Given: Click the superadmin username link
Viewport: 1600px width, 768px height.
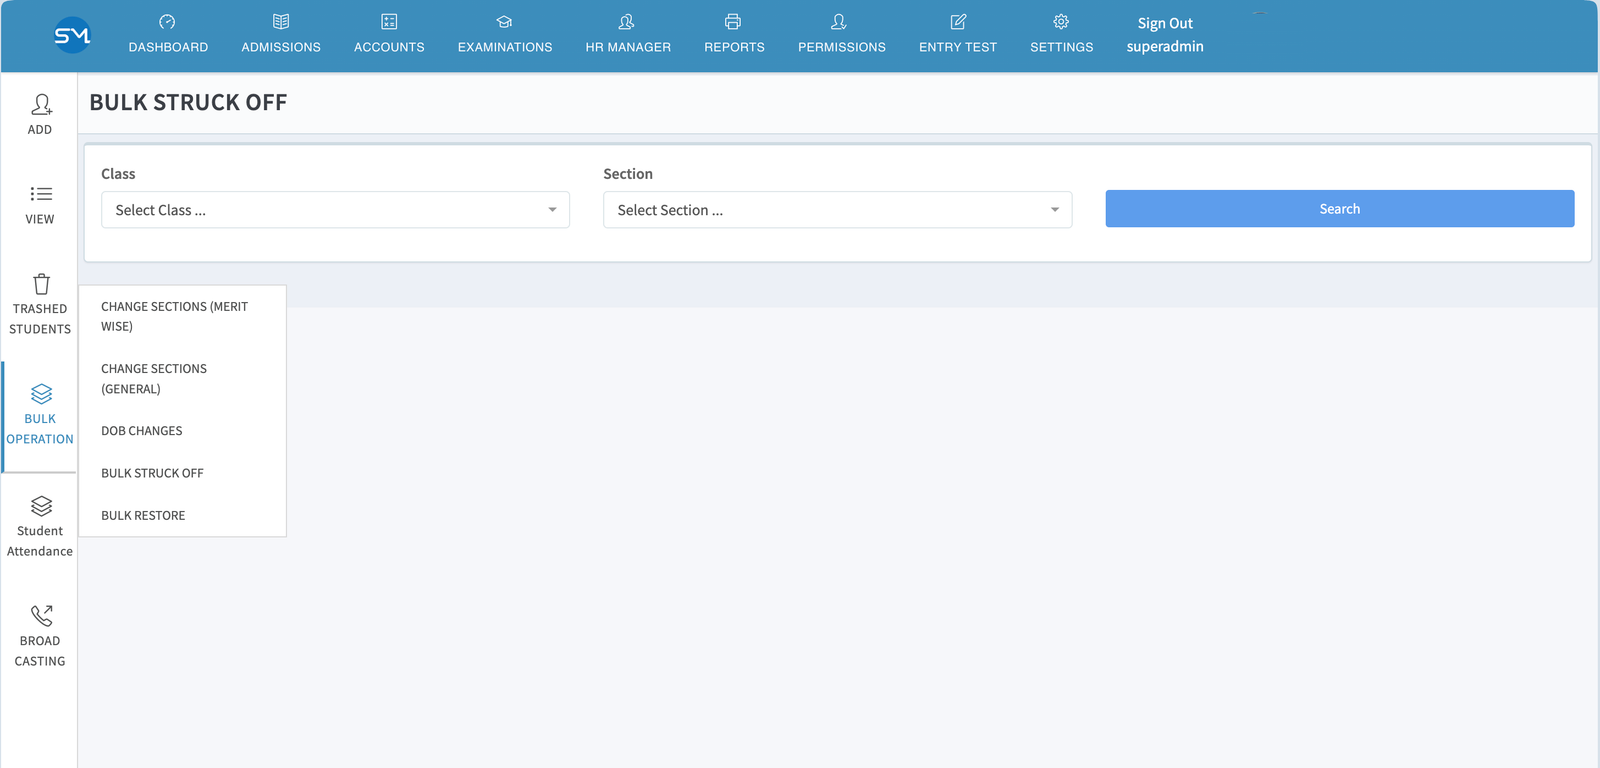Looking at the screenshot, I should pos(1165,46).
